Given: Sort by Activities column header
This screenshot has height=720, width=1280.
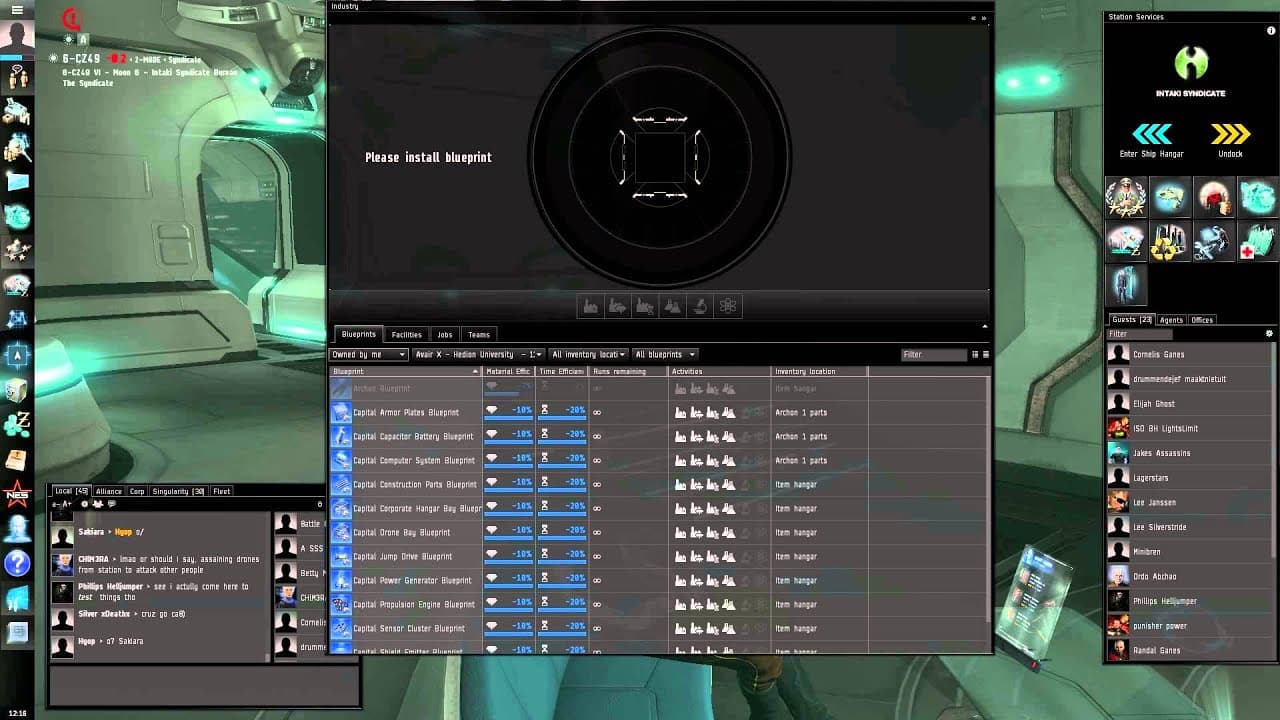Looking at the screenshot, I should [x=719, y=372].
